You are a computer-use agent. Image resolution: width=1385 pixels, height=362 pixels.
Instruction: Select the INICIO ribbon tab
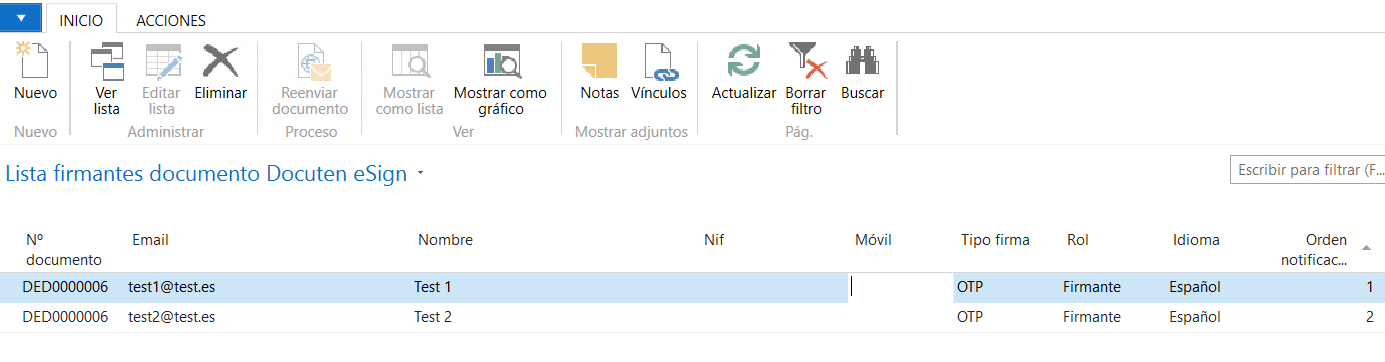(x=81, y=20)
